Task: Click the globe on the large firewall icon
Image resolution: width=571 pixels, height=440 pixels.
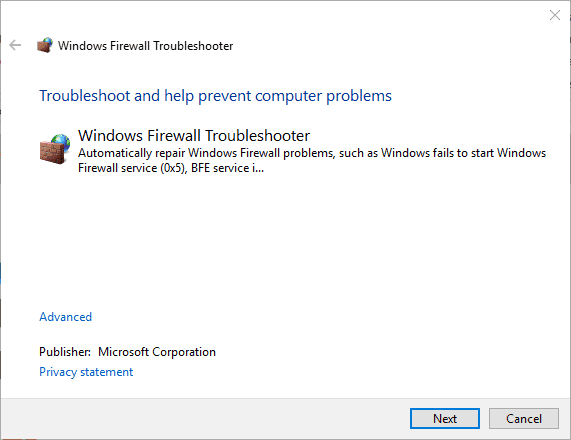Action: (x=61, y=141)
